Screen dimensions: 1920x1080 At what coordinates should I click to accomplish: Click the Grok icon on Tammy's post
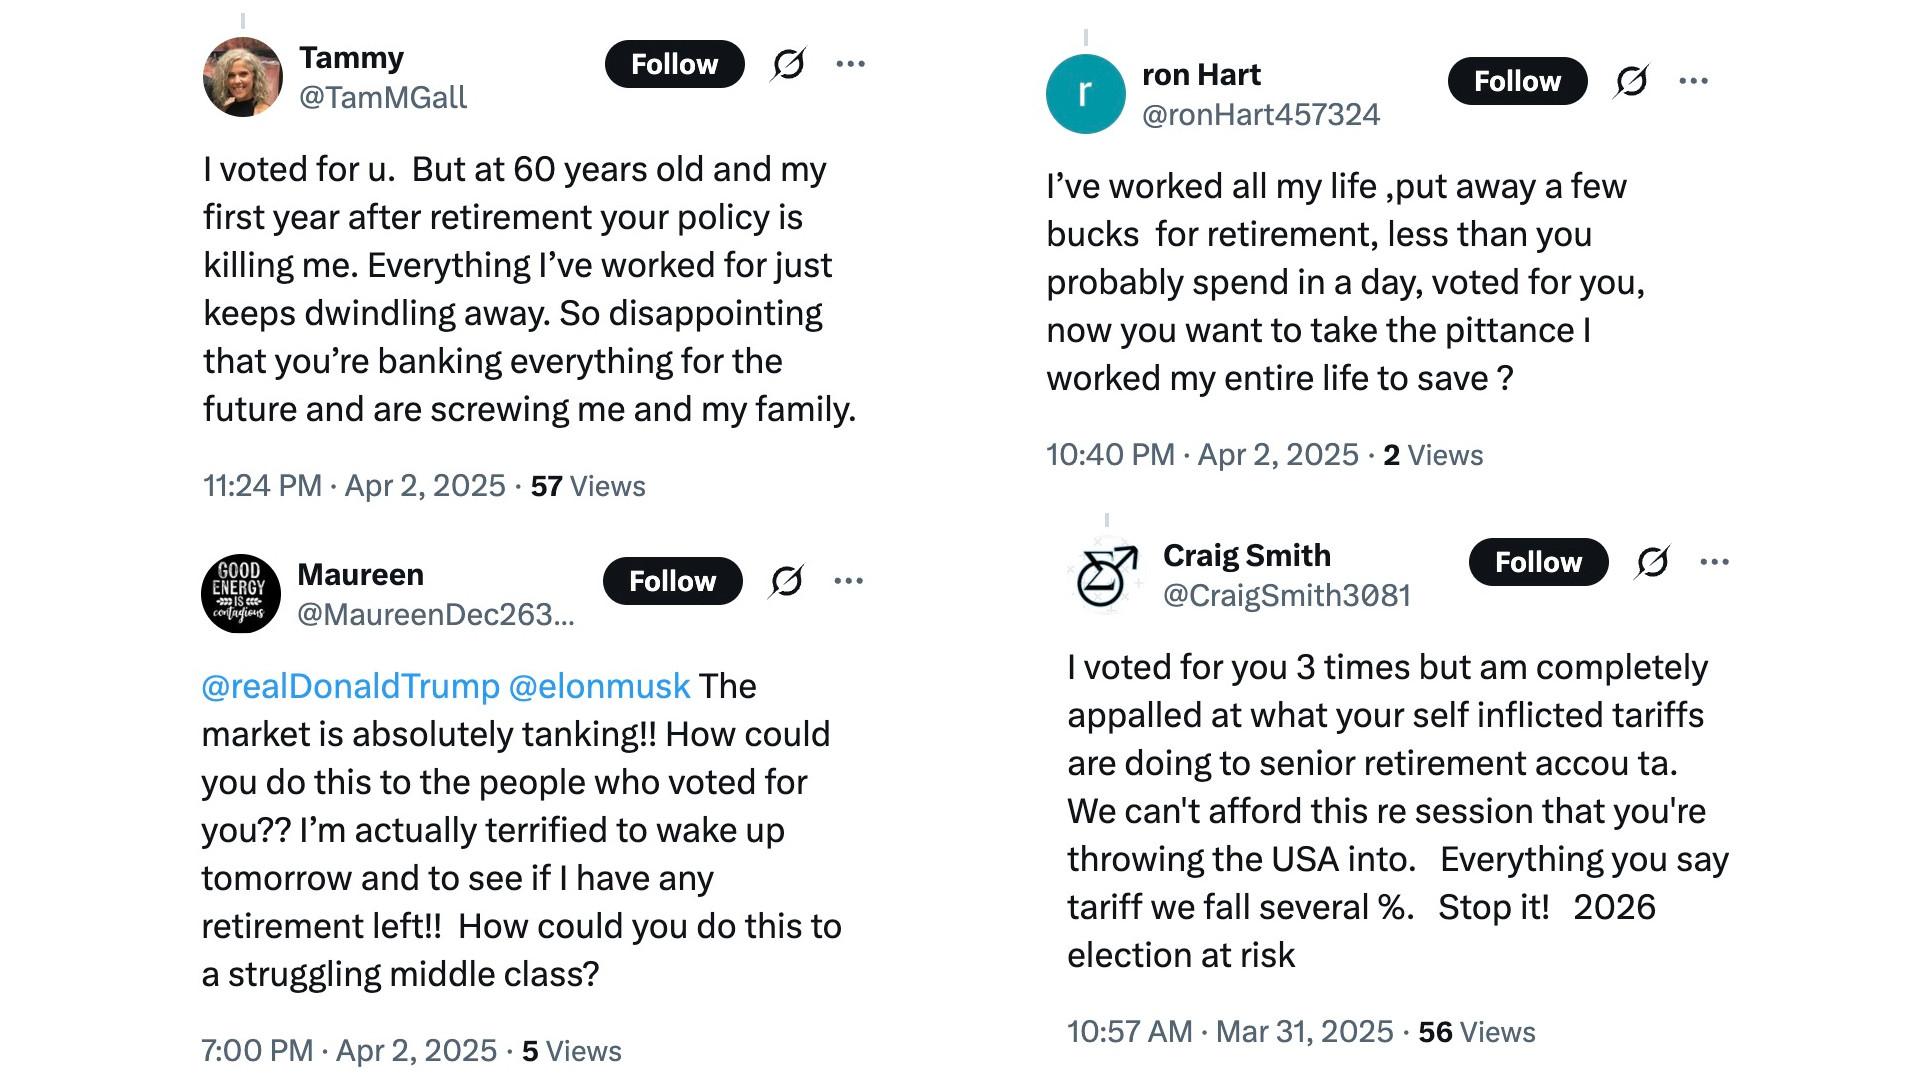[x=789, y=64]
